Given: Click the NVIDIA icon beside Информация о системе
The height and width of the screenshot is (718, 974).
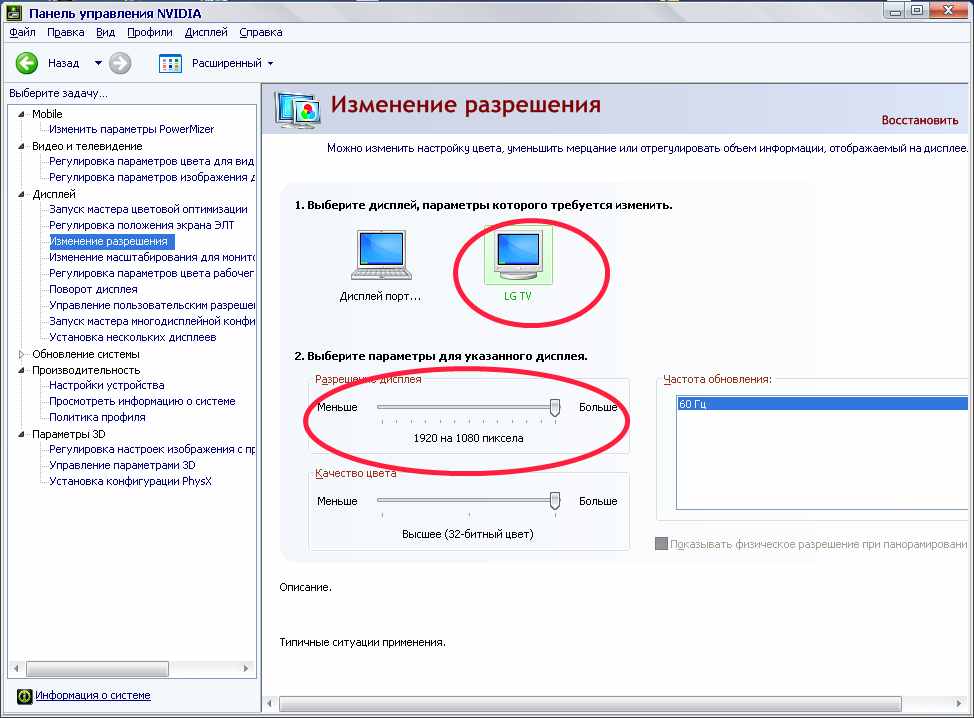Looking at the screenshot, I should tap(24, 696).
